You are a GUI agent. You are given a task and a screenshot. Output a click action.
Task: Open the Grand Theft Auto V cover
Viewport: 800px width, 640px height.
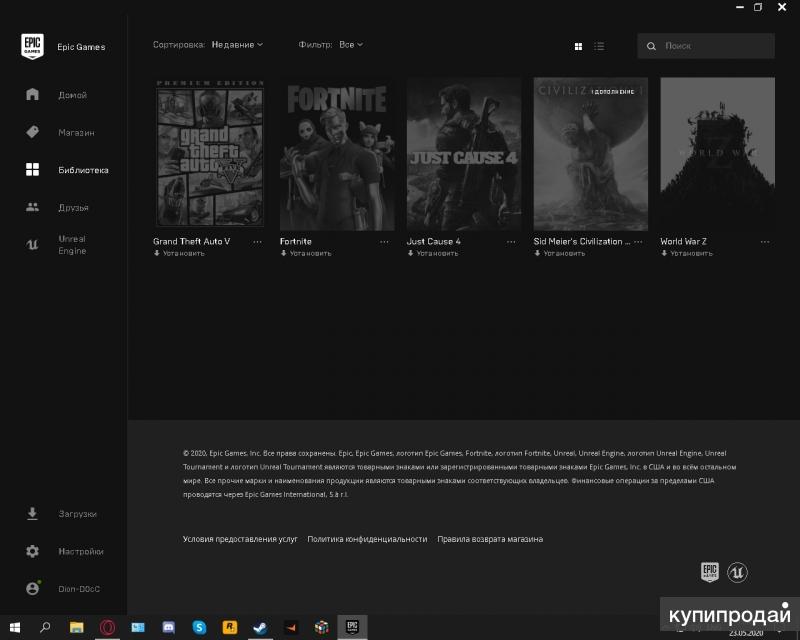pyautogui.click(x=210, y=154)
